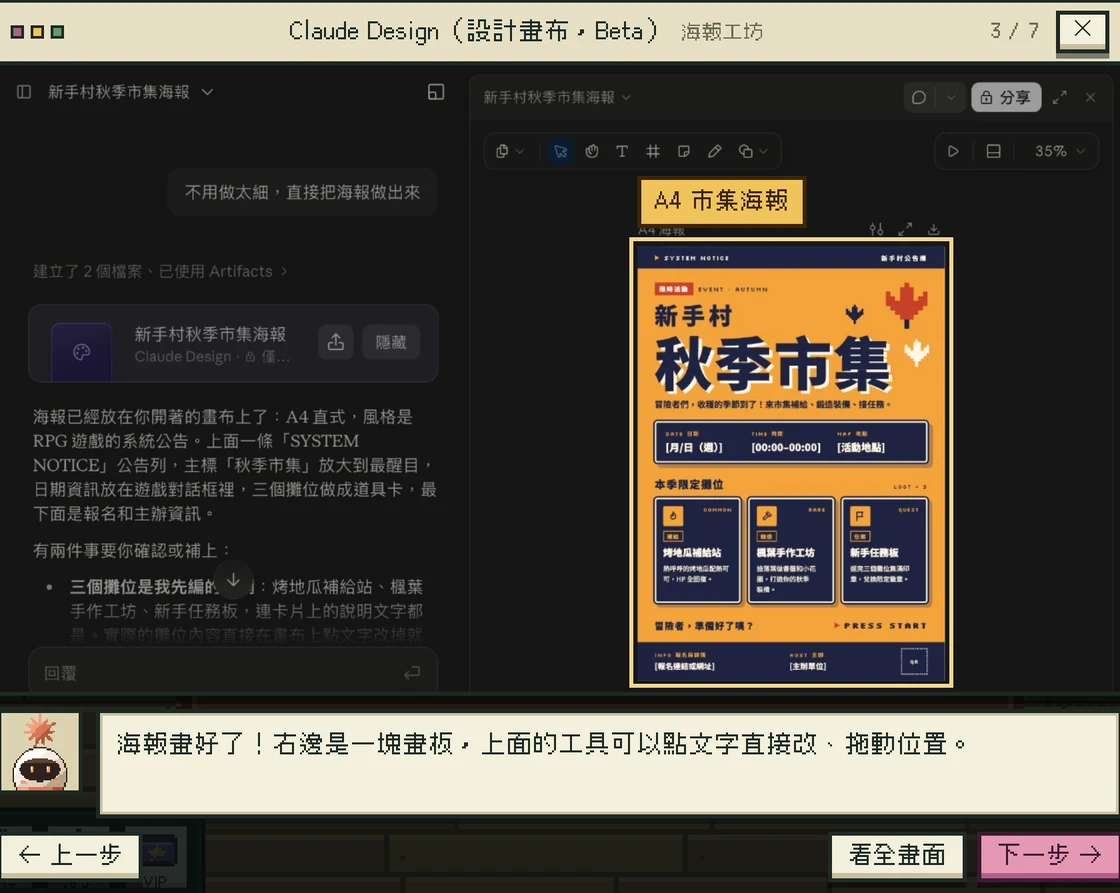Expand the poster frame icon
This screenshot has height=893, width=1120.
point(905,229)
